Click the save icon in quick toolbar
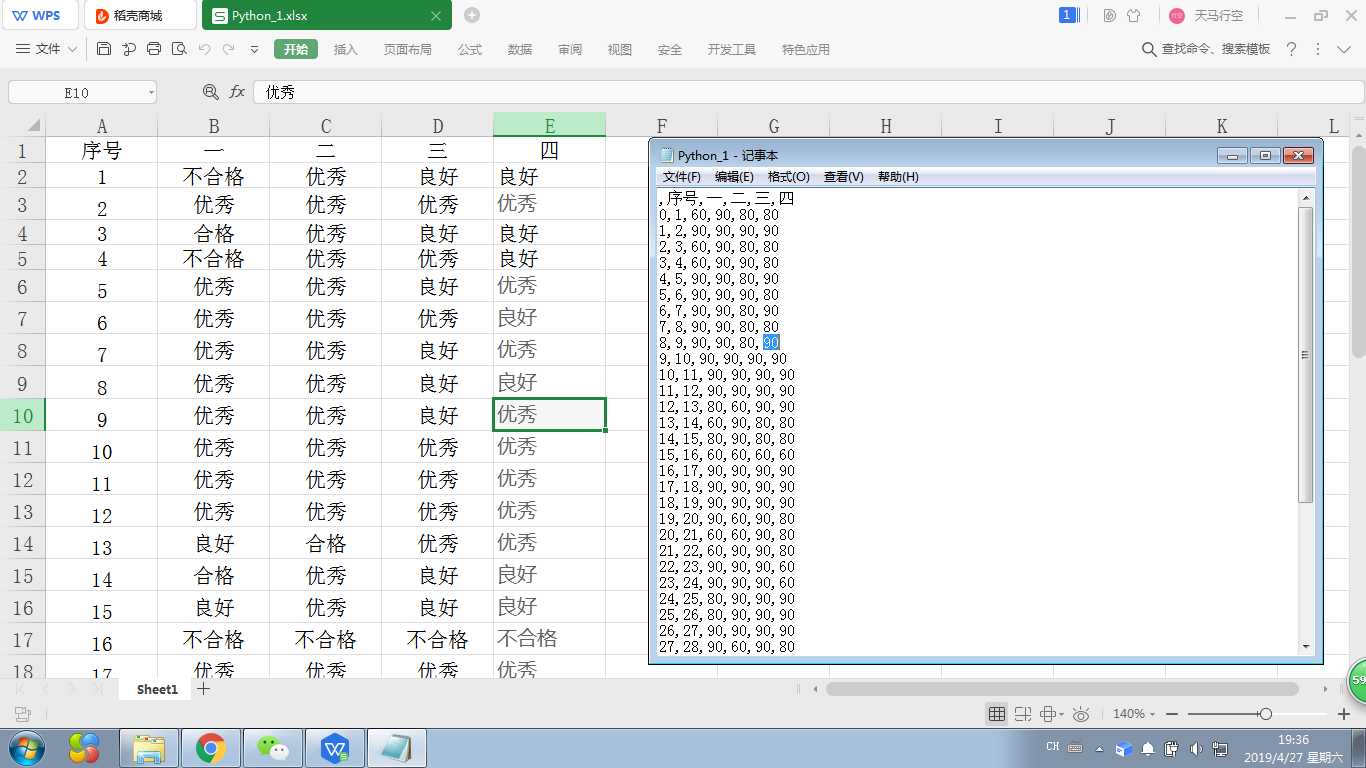This screenshot has height=768, width=1366. tap(104, 49)
